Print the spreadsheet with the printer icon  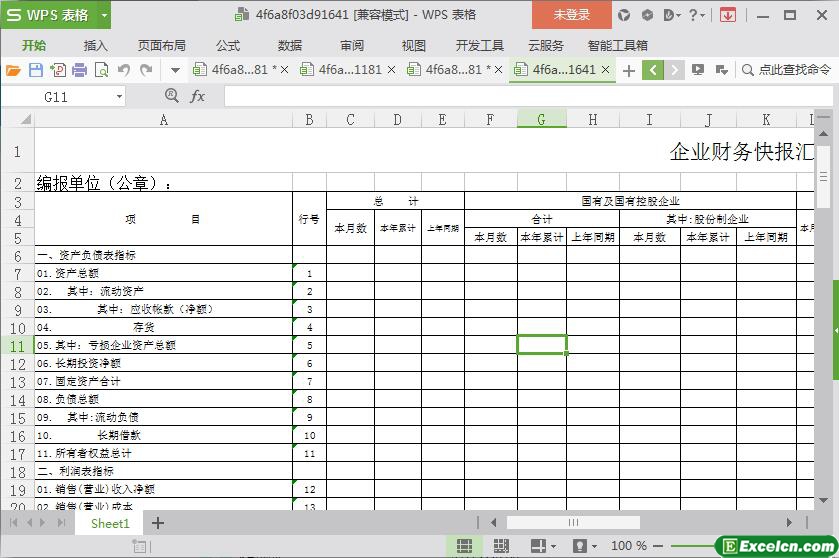79,70
